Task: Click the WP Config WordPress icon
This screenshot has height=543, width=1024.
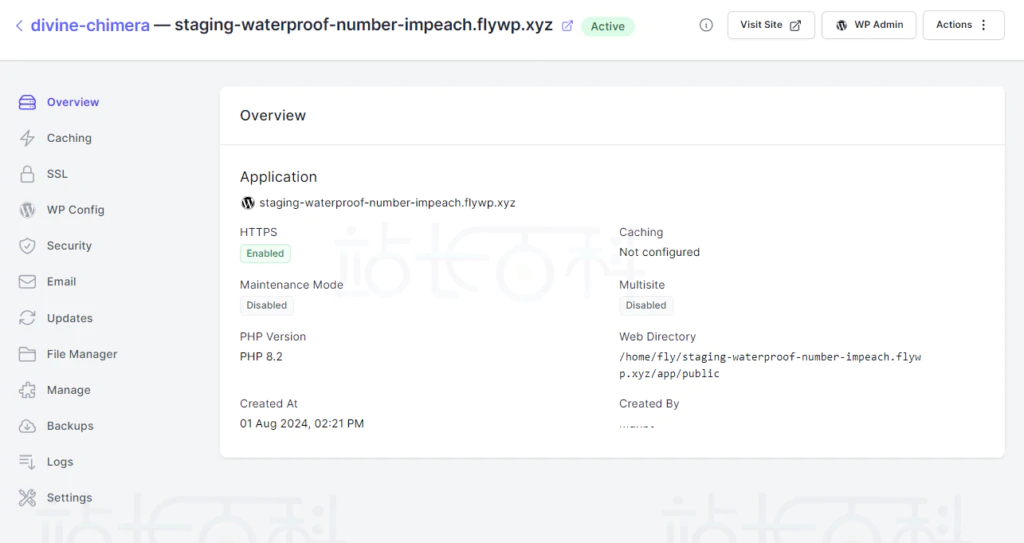Action: (x=27, y=210)
